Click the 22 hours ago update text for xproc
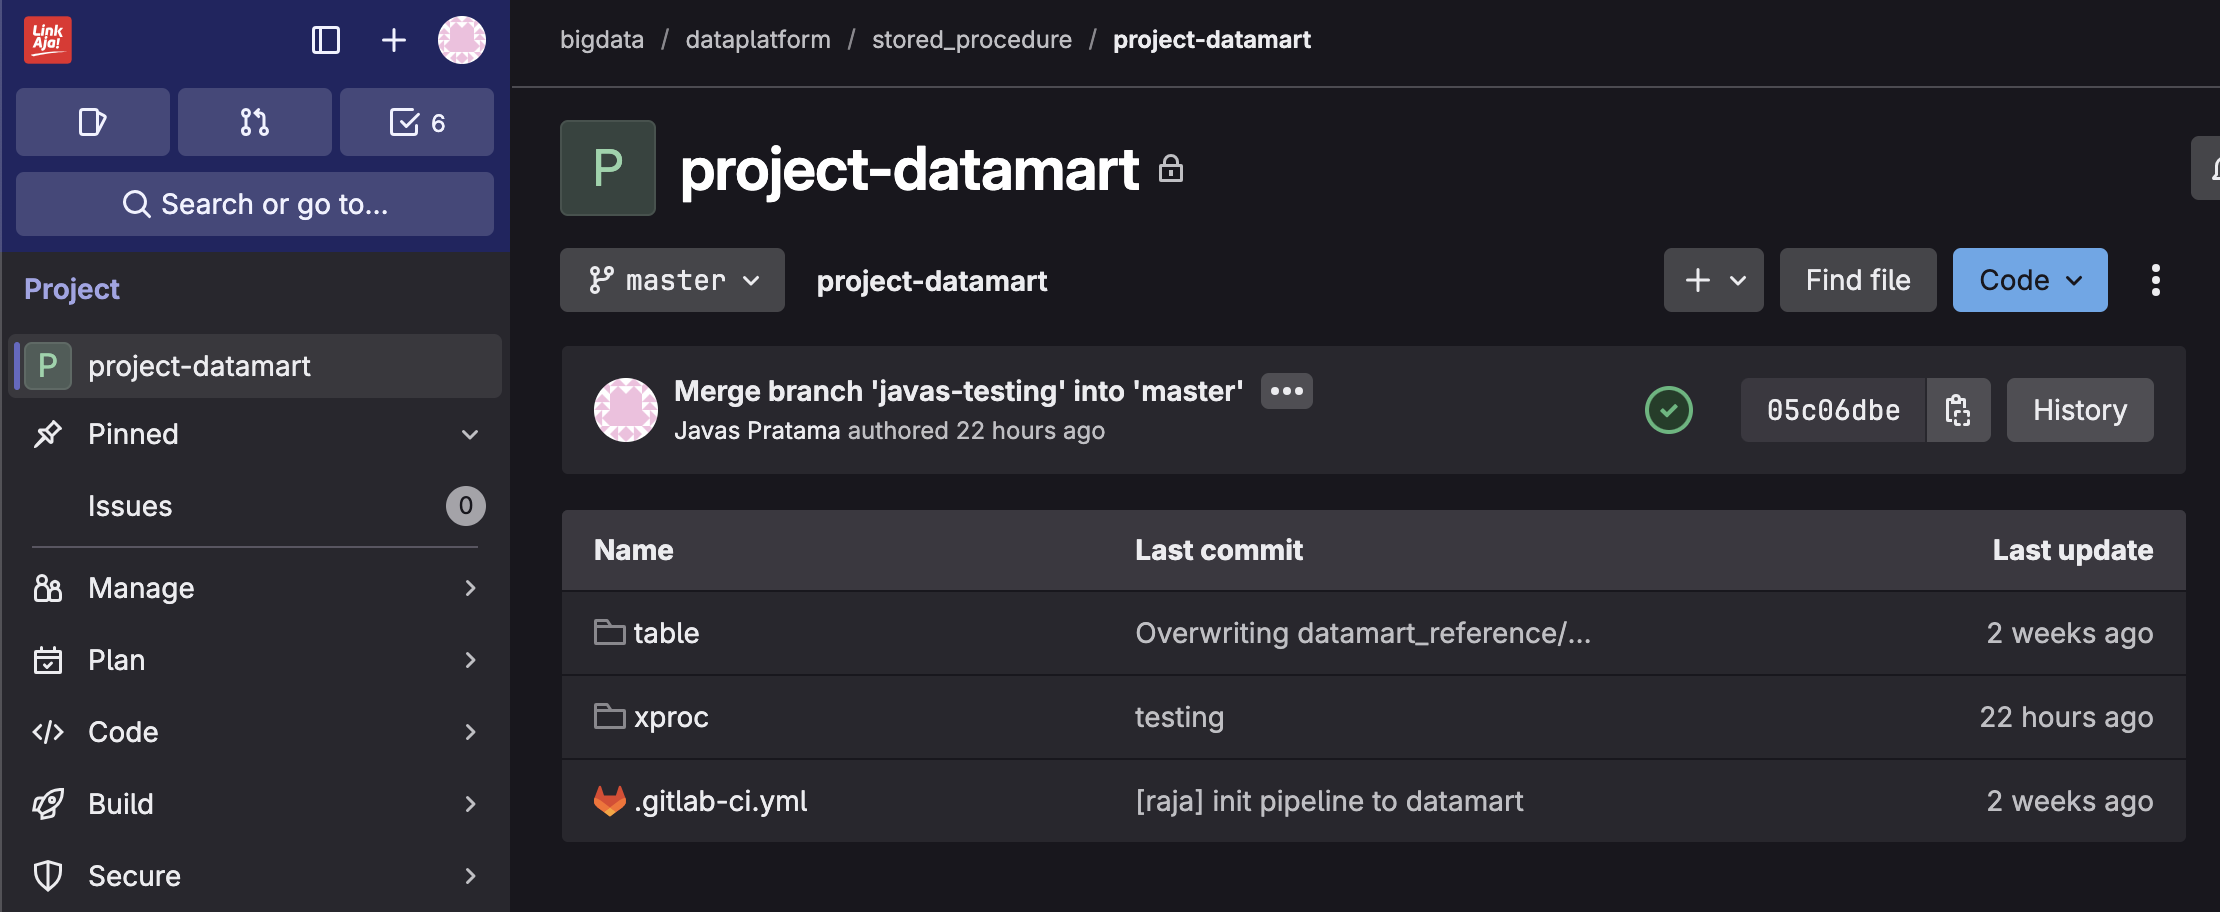2220x912 pixels. pos(2066,717)
